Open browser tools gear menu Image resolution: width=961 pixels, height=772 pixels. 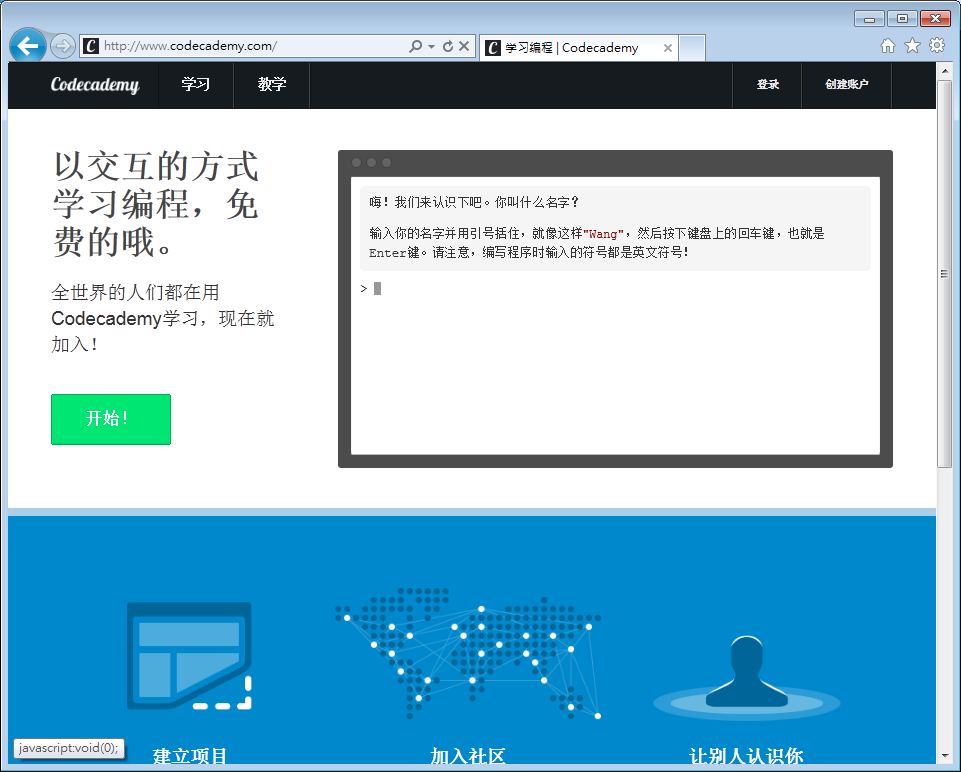(937, 45)
